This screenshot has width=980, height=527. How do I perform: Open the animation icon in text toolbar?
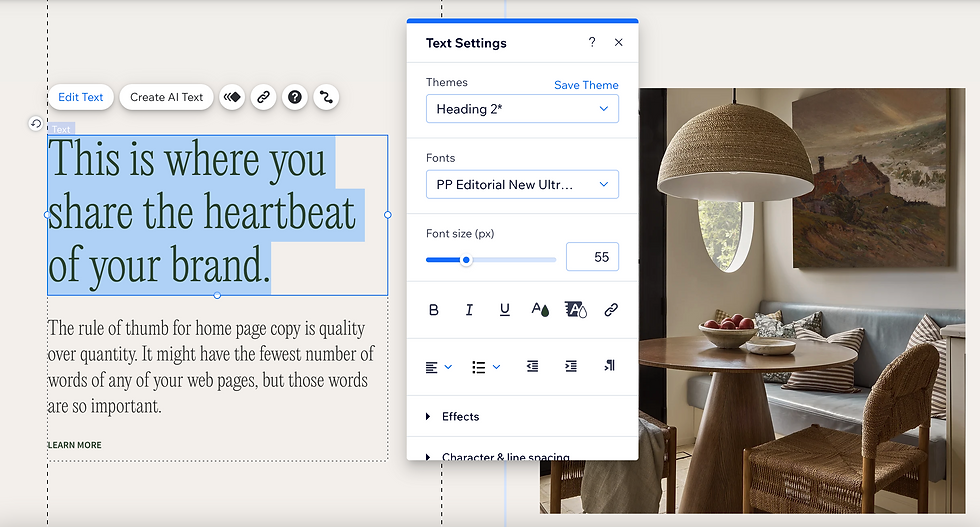(232, 97)
